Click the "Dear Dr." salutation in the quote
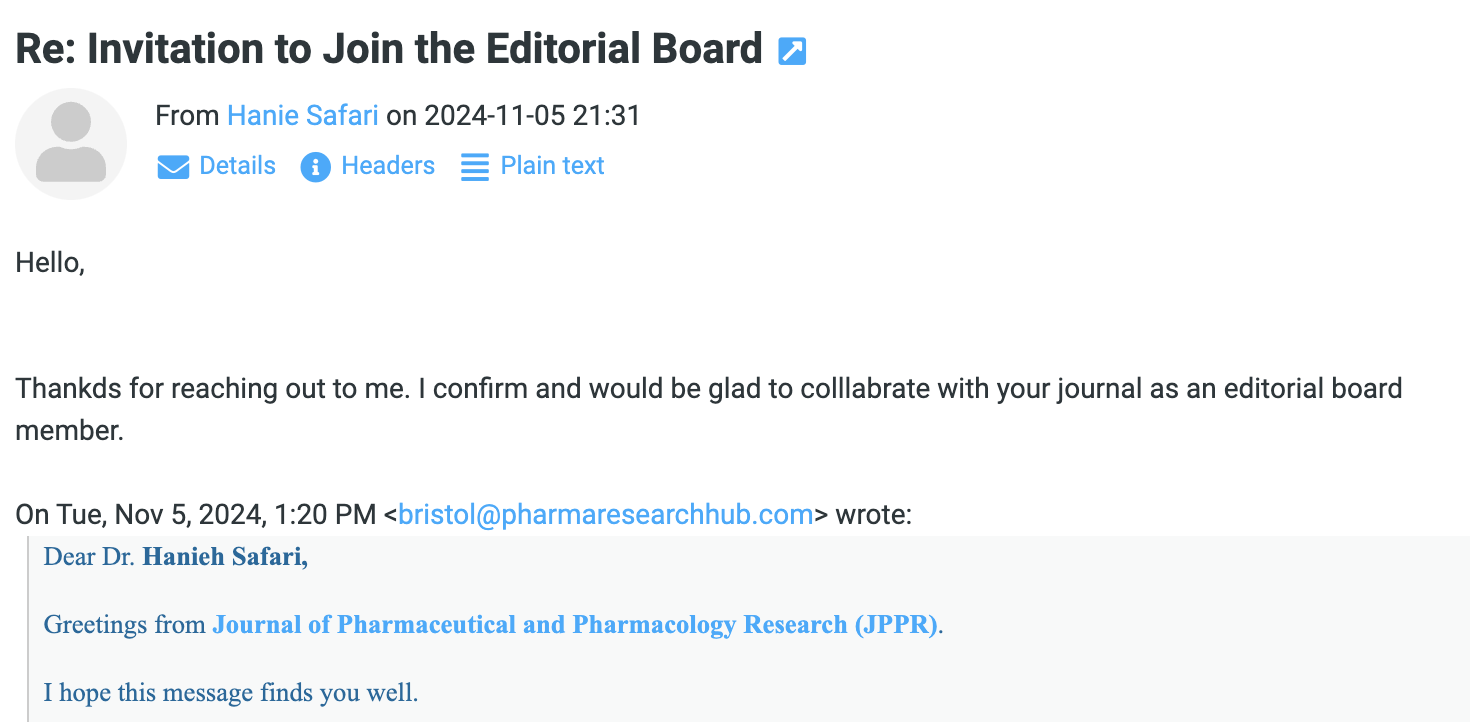Viewport: 1470px width, 722px height. pos(89,557)
